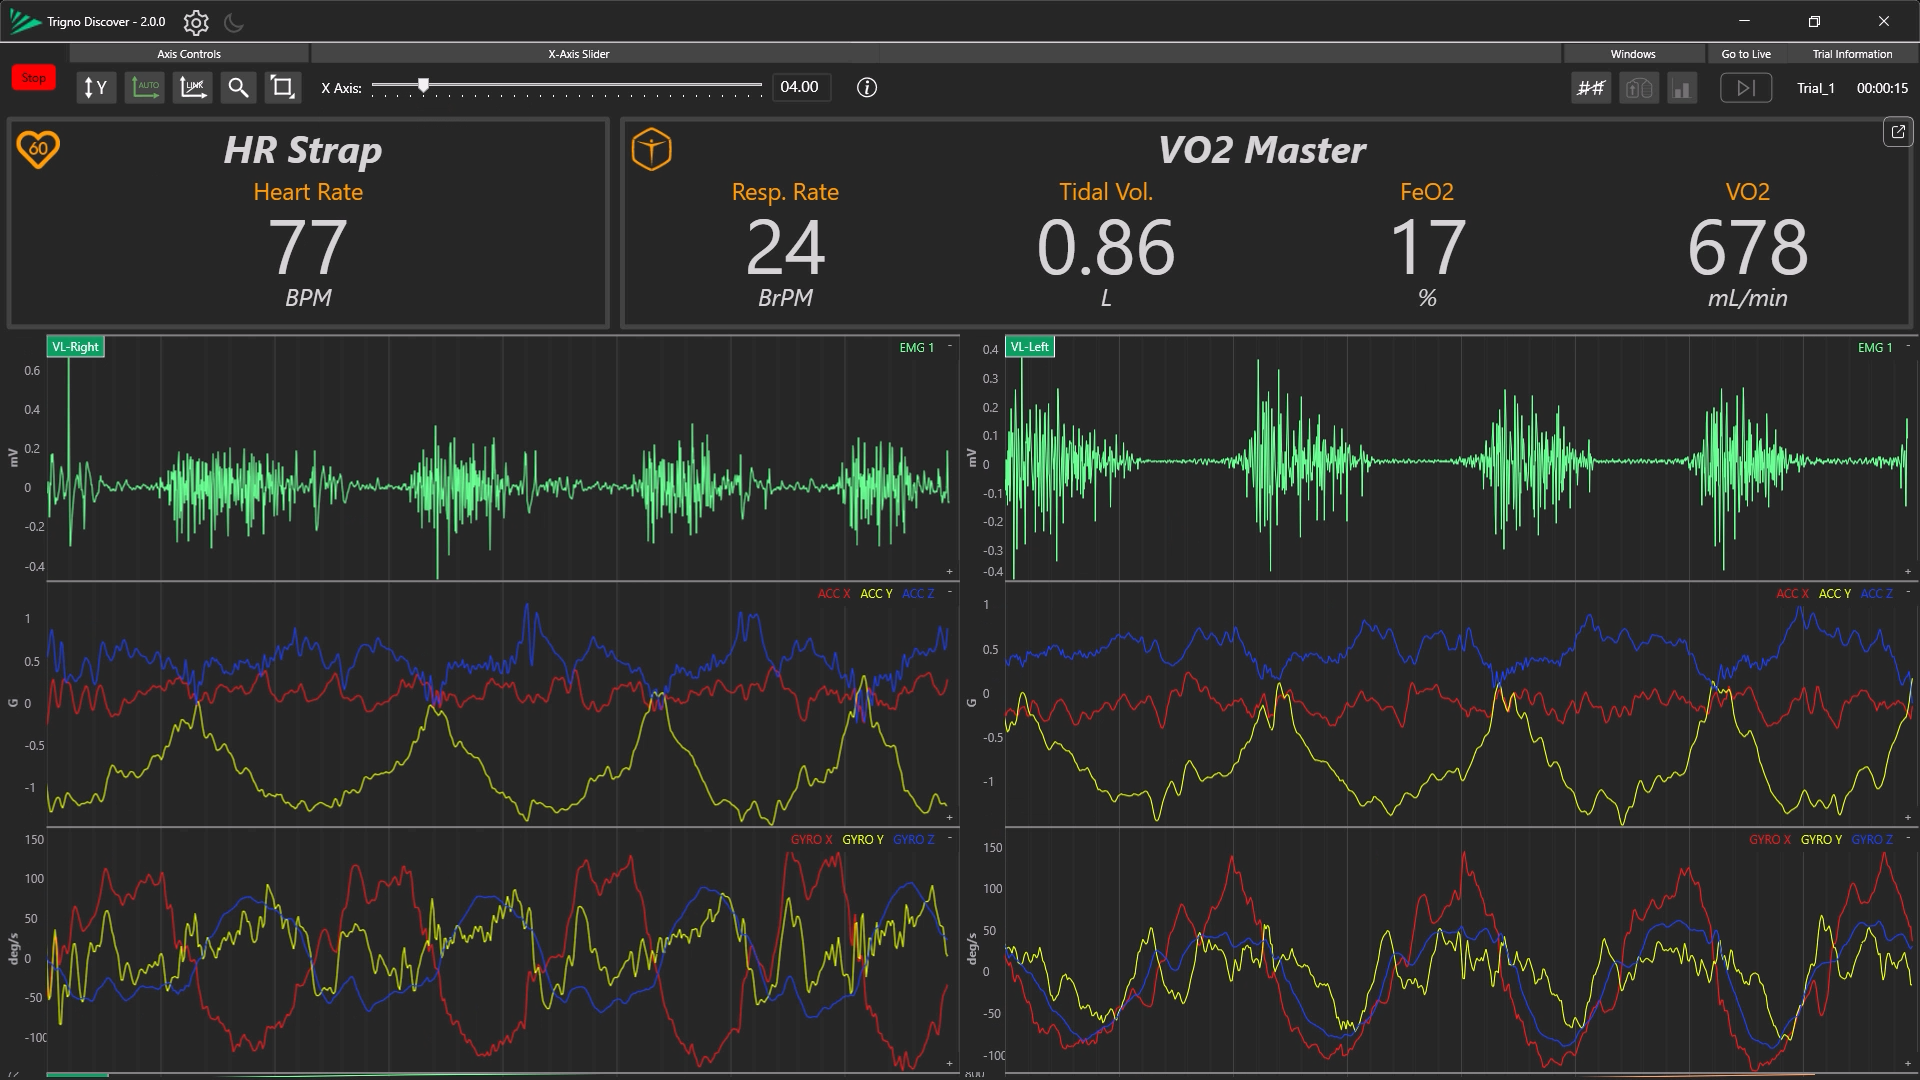
Task: Expand the VL-Left EMG 1 plot with plus
Action: [x=1908, y=572]
